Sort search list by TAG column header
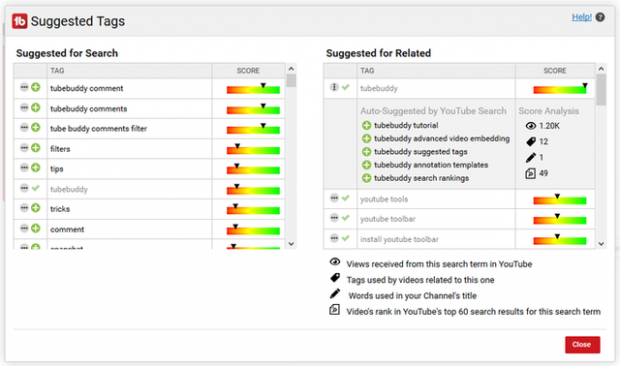620x366 pixels. [x=129, y=71]
